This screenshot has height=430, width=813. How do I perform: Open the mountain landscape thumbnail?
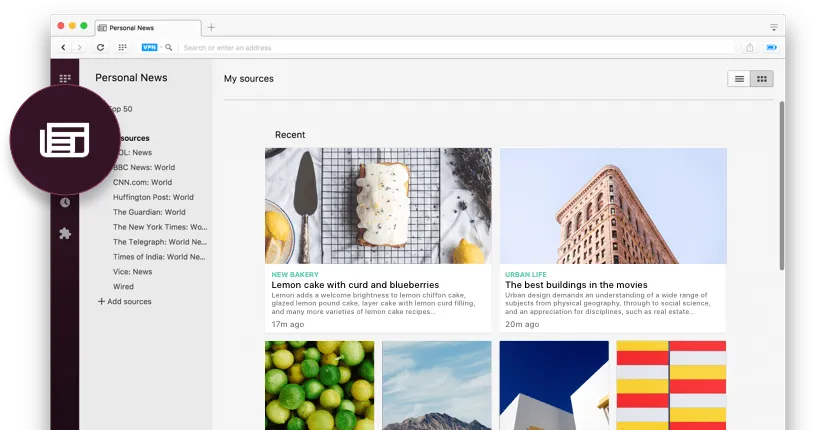(437, 385)
